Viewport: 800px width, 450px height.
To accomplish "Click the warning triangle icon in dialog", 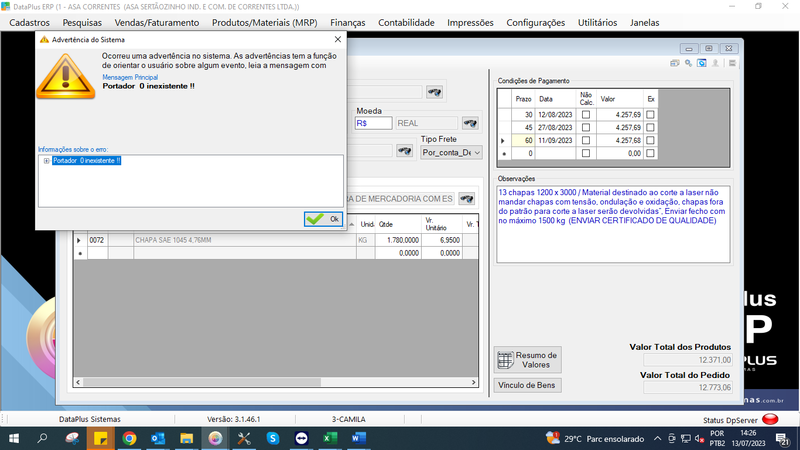I will [65, 77].
